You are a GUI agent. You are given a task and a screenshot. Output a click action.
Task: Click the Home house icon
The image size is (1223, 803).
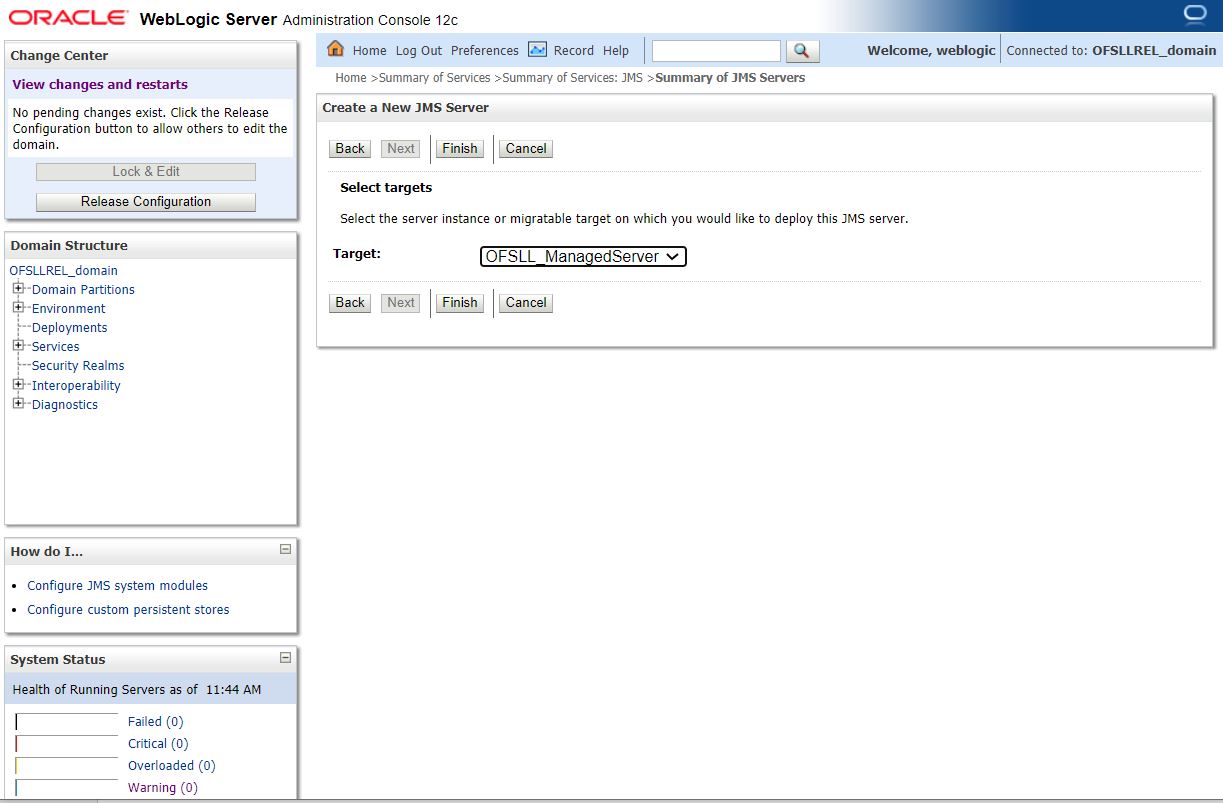pyautogui.click(x=336, y=49)
